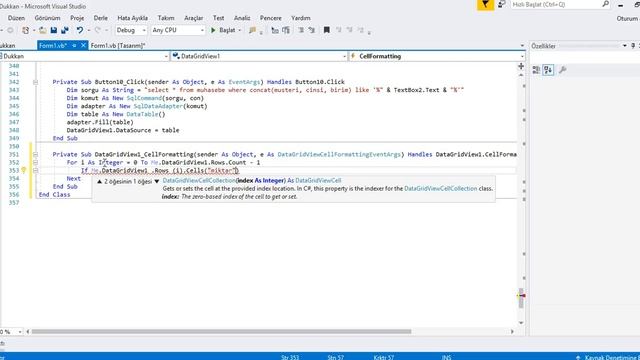Open the Araçlar menu
Viewport: 640px width, 360px height.
pyautogui.click(x=193, y=18)
